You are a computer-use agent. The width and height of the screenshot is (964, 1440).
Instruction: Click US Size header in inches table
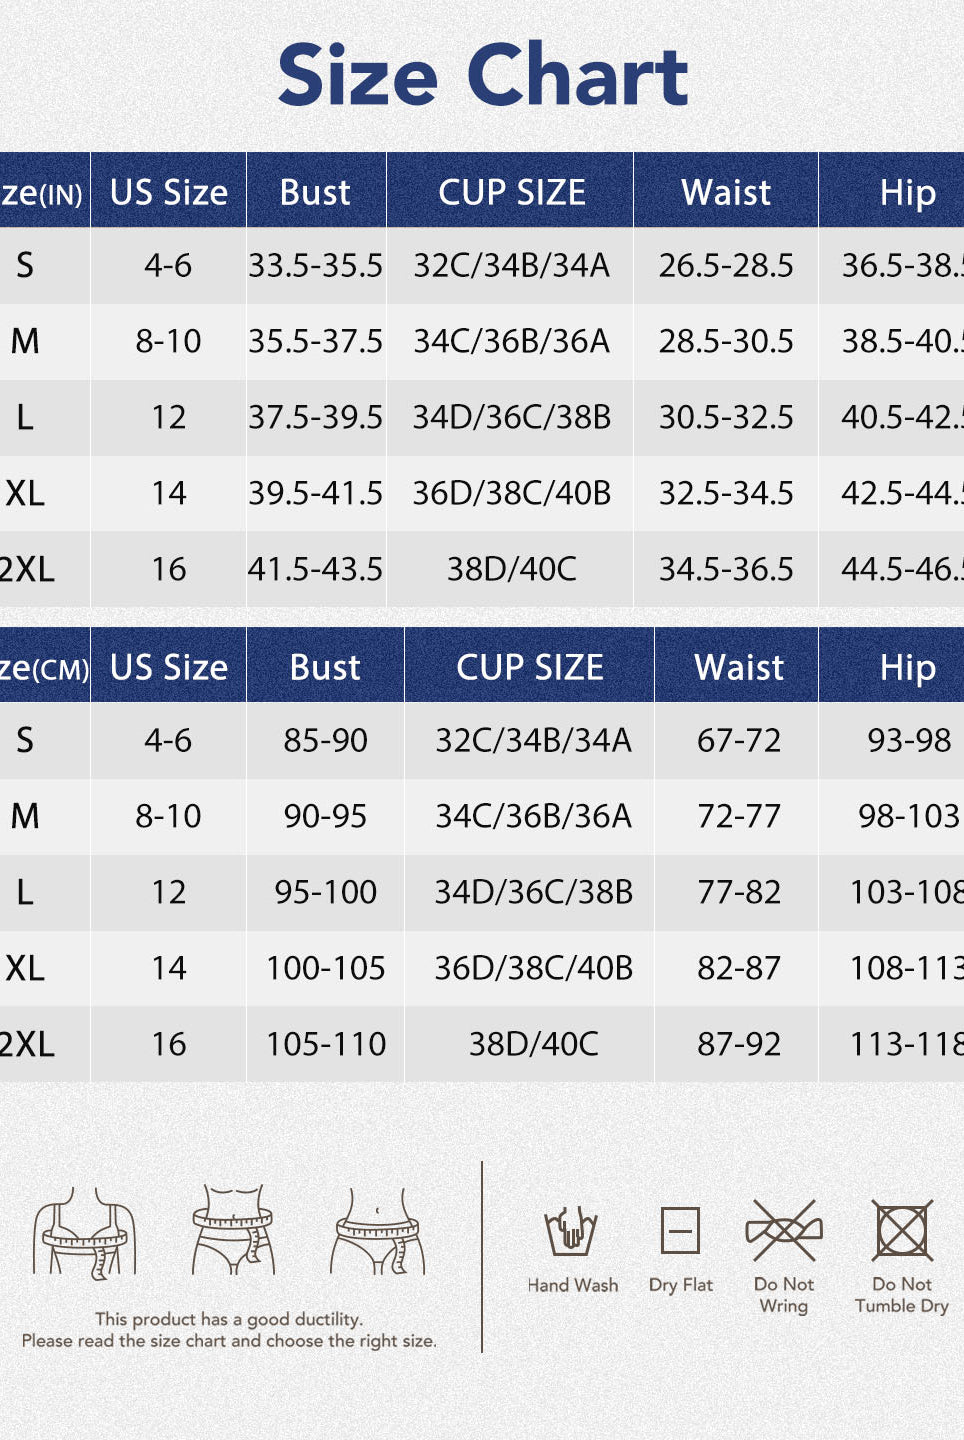(x=169, y=192)
